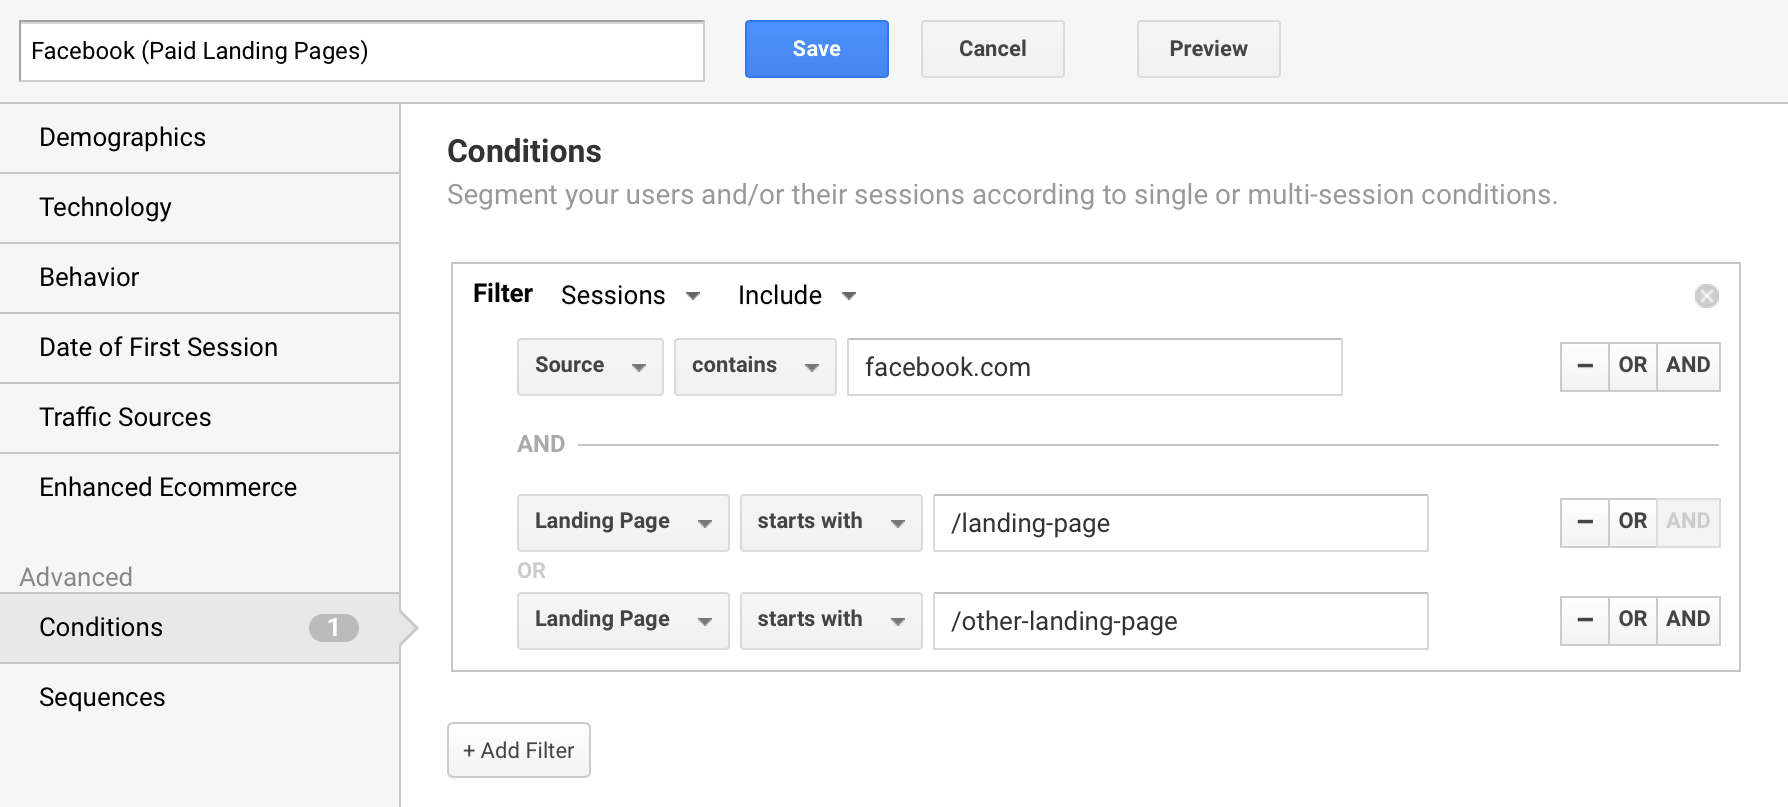Remove the /landing-page condition with minus
Image resolution: width=1788 pixels, height=807 pixels.
pyautogui.click(x=1585, y=522)
